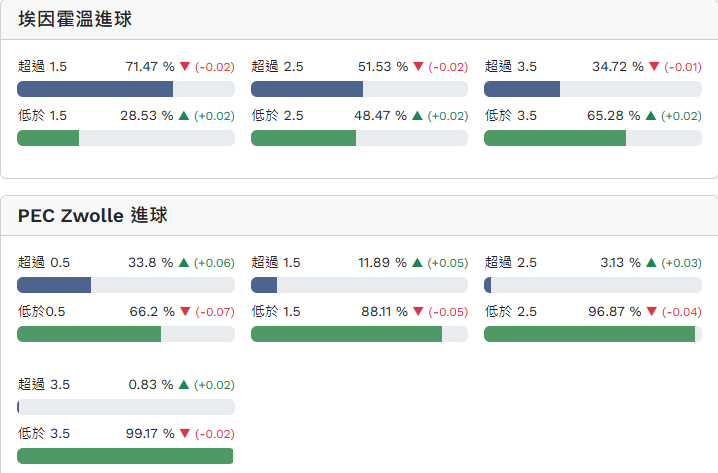Click green up arrow beside 埃因霍溫 低於 1.5
Image resolution: width=718 pixels, height=473 pixels.
[x=184, y=116]
